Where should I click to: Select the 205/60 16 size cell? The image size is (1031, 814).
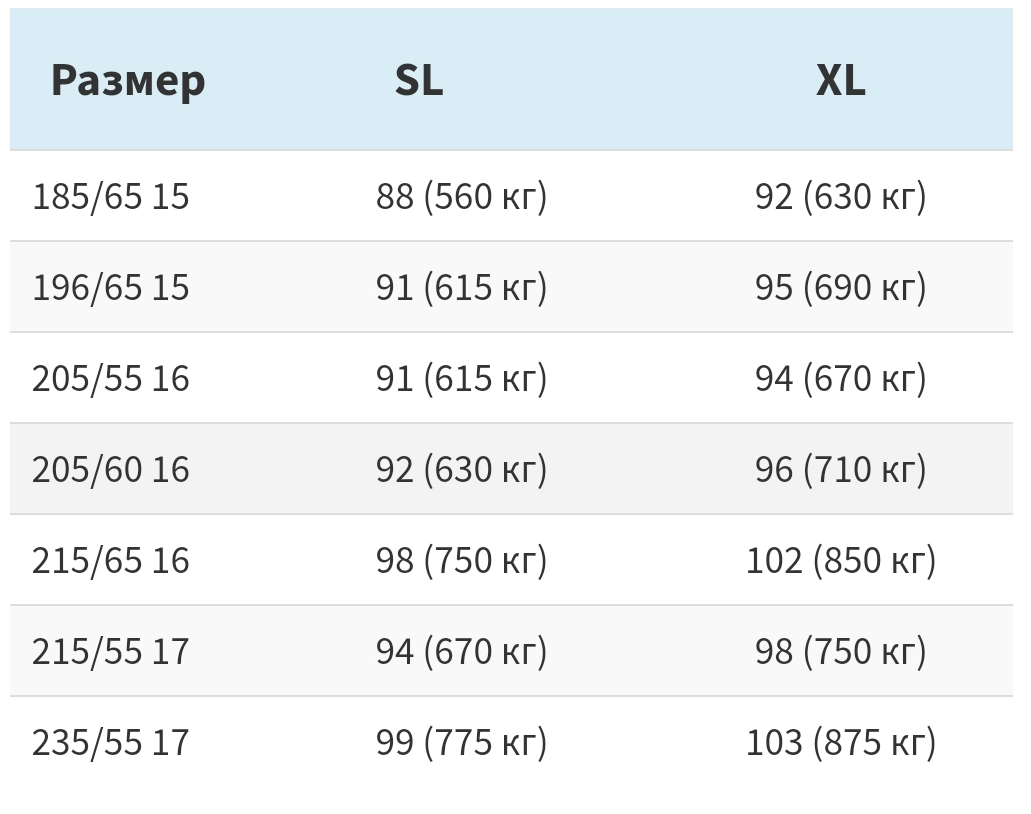tap(111, 469)
